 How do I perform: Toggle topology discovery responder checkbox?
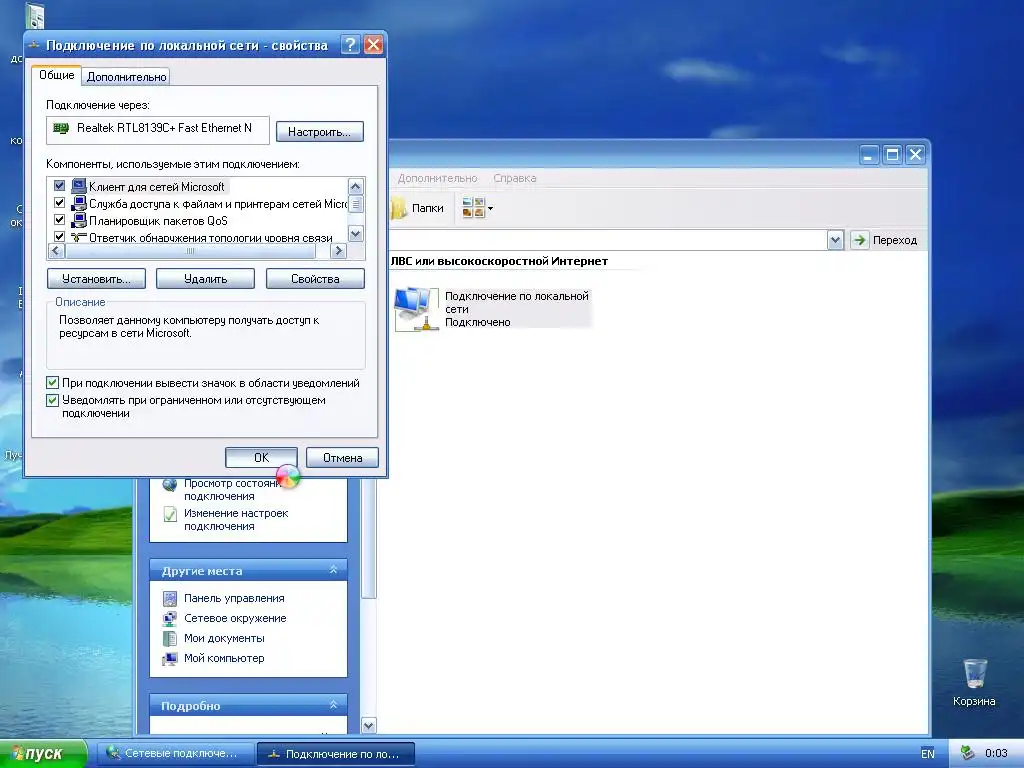click(59, 237)
